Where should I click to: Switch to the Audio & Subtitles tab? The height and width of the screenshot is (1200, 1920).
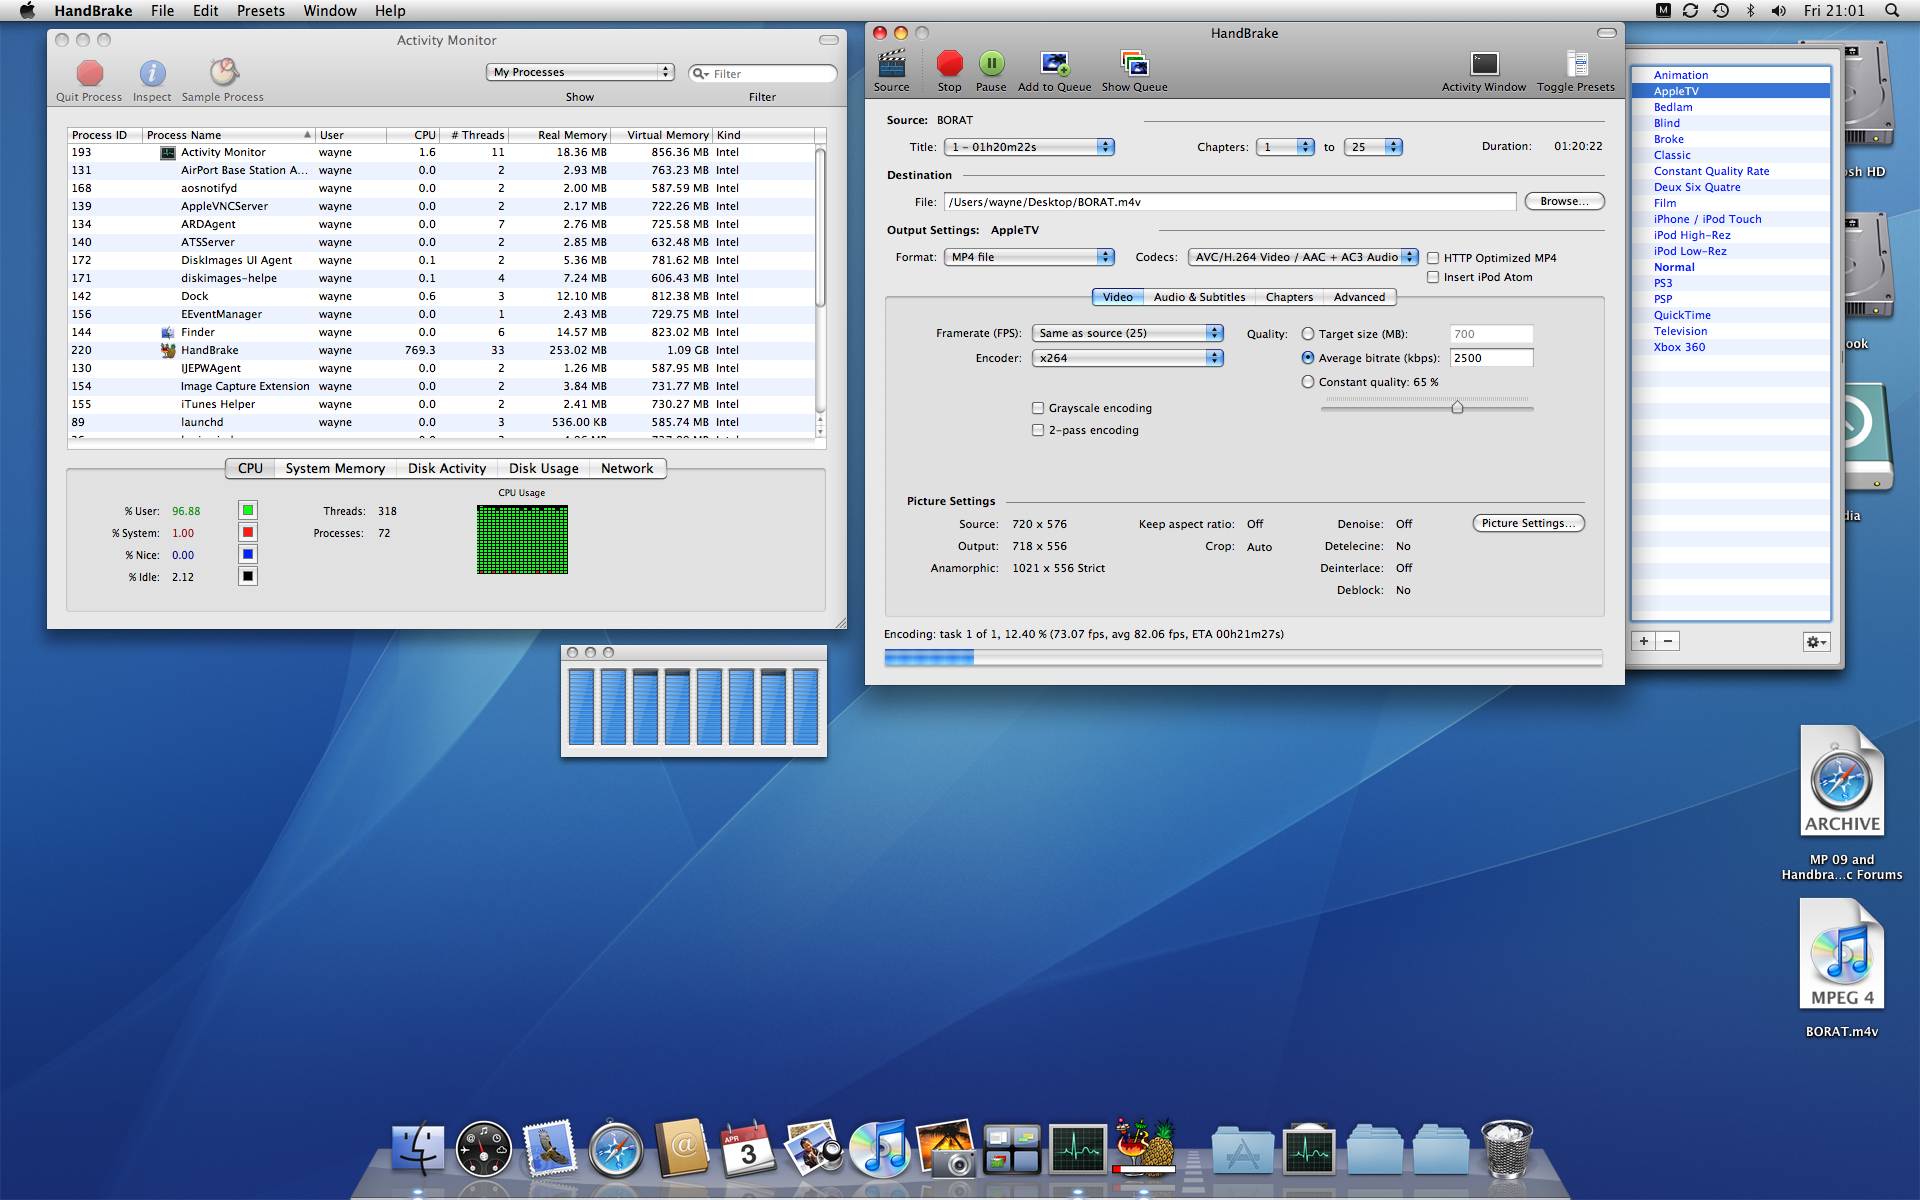(x=1199, y=297)
